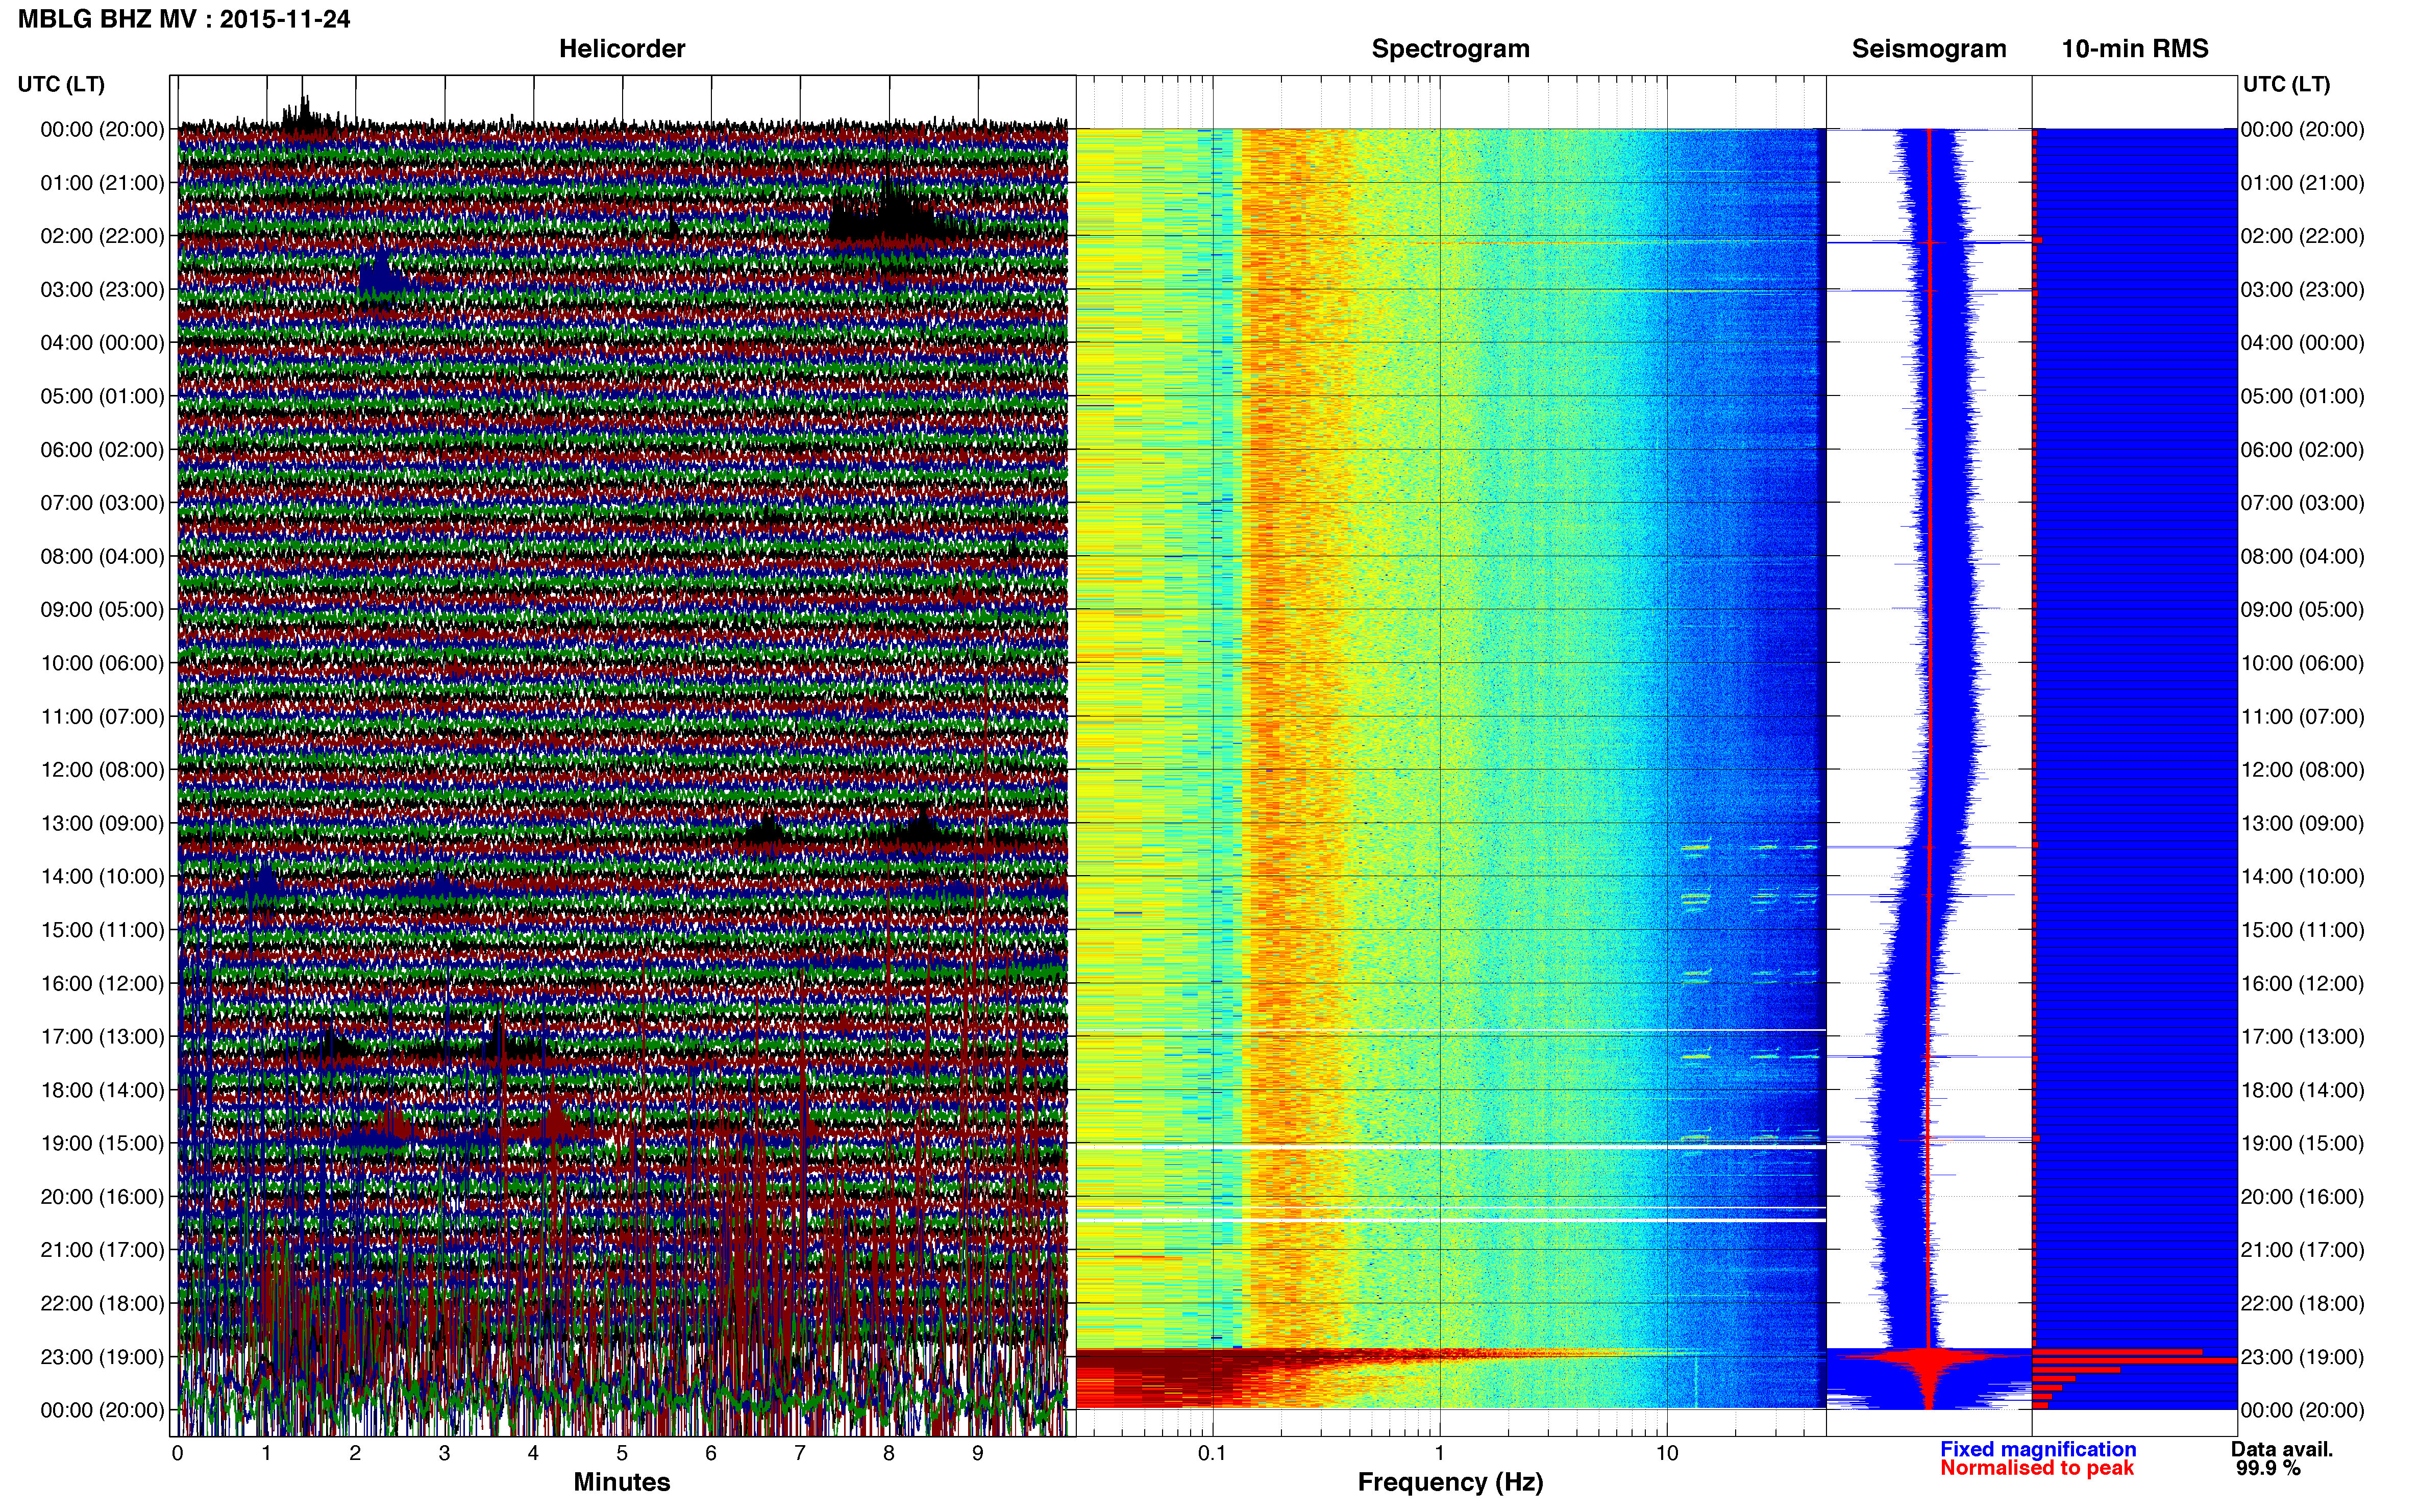Click the right '23:00 (19:00)' time label

[2302, 1357]
